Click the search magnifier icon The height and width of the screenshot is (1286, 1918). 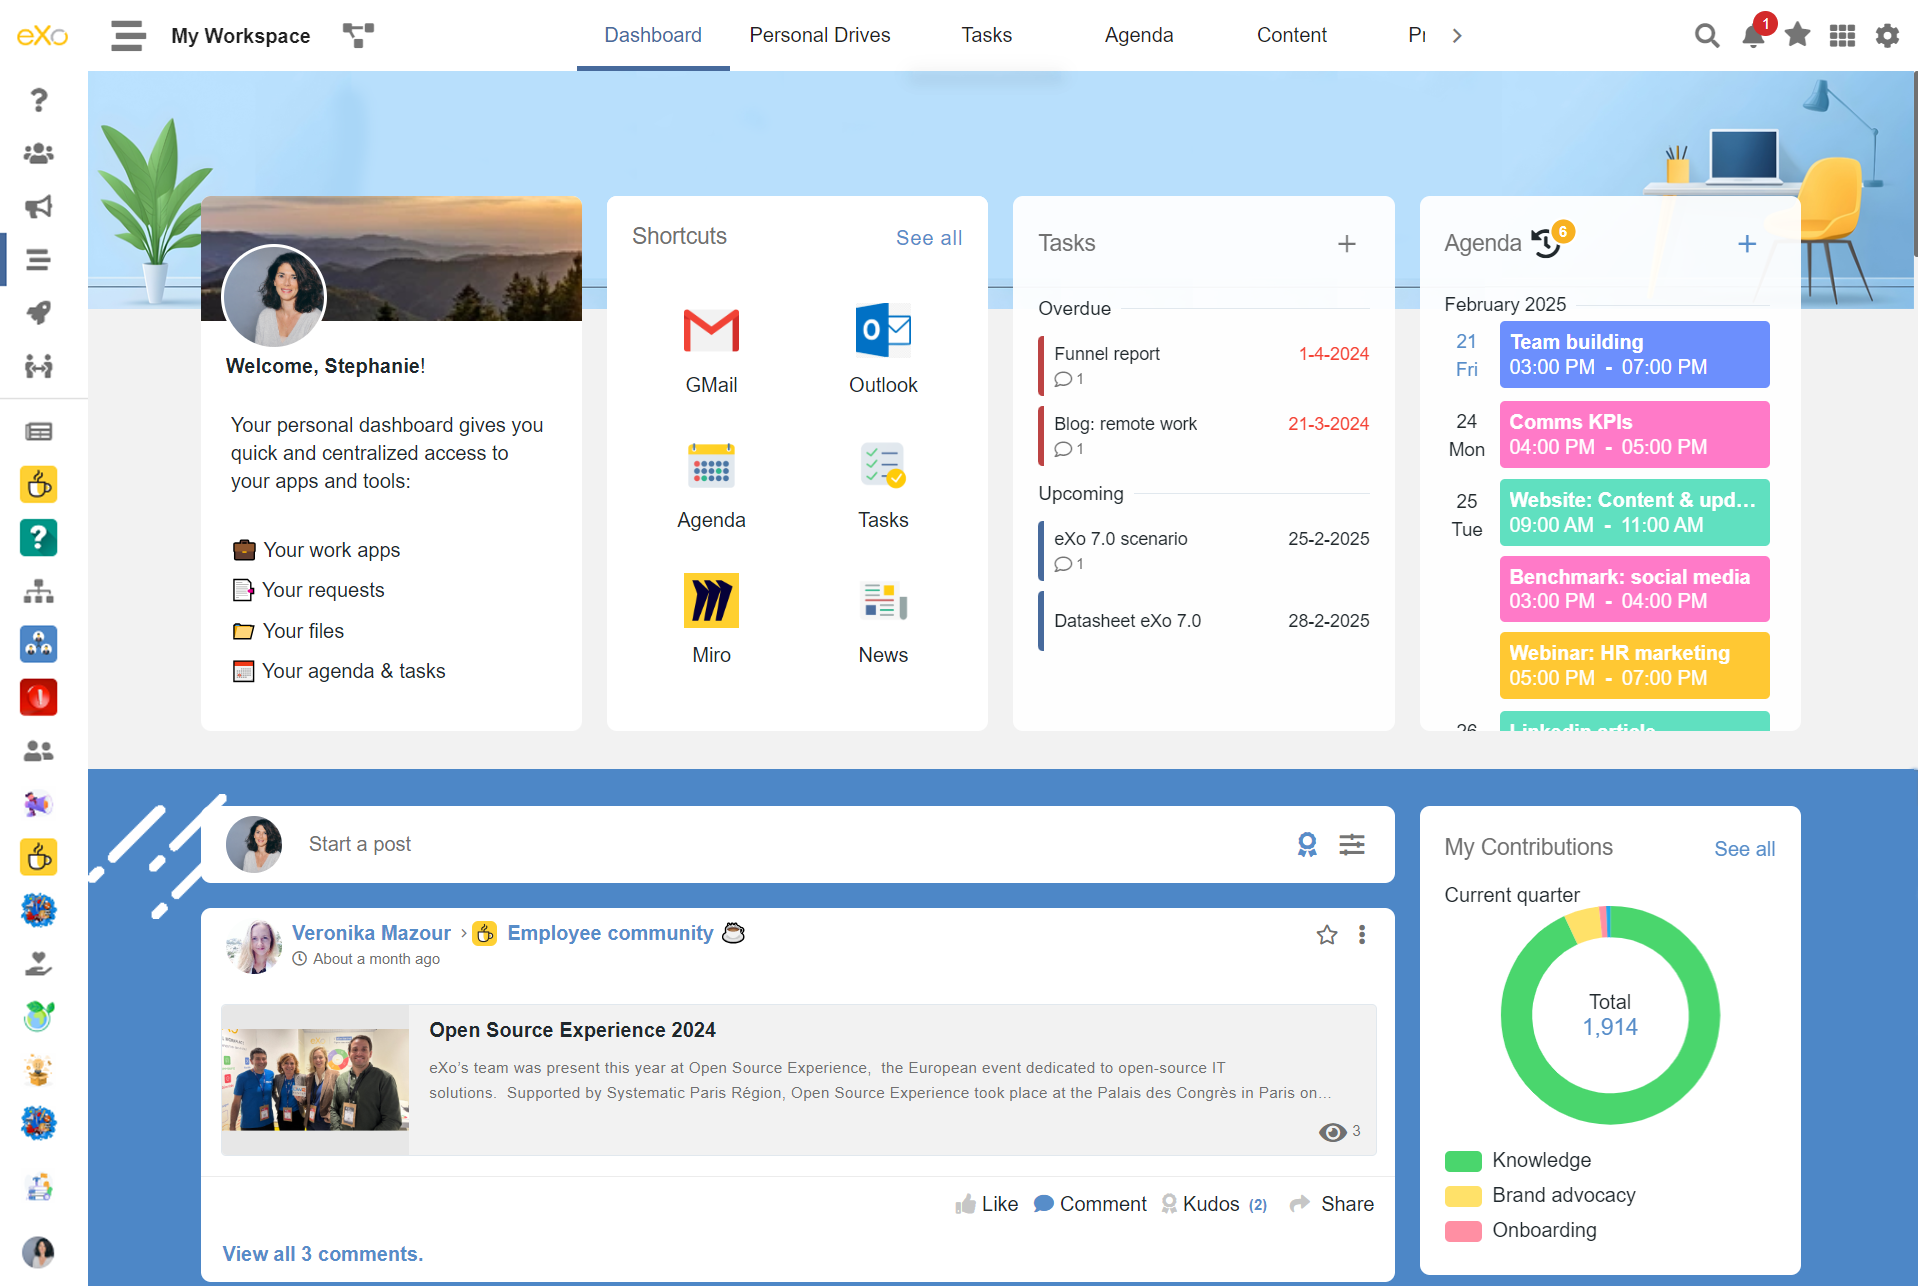pos(1706,36)
